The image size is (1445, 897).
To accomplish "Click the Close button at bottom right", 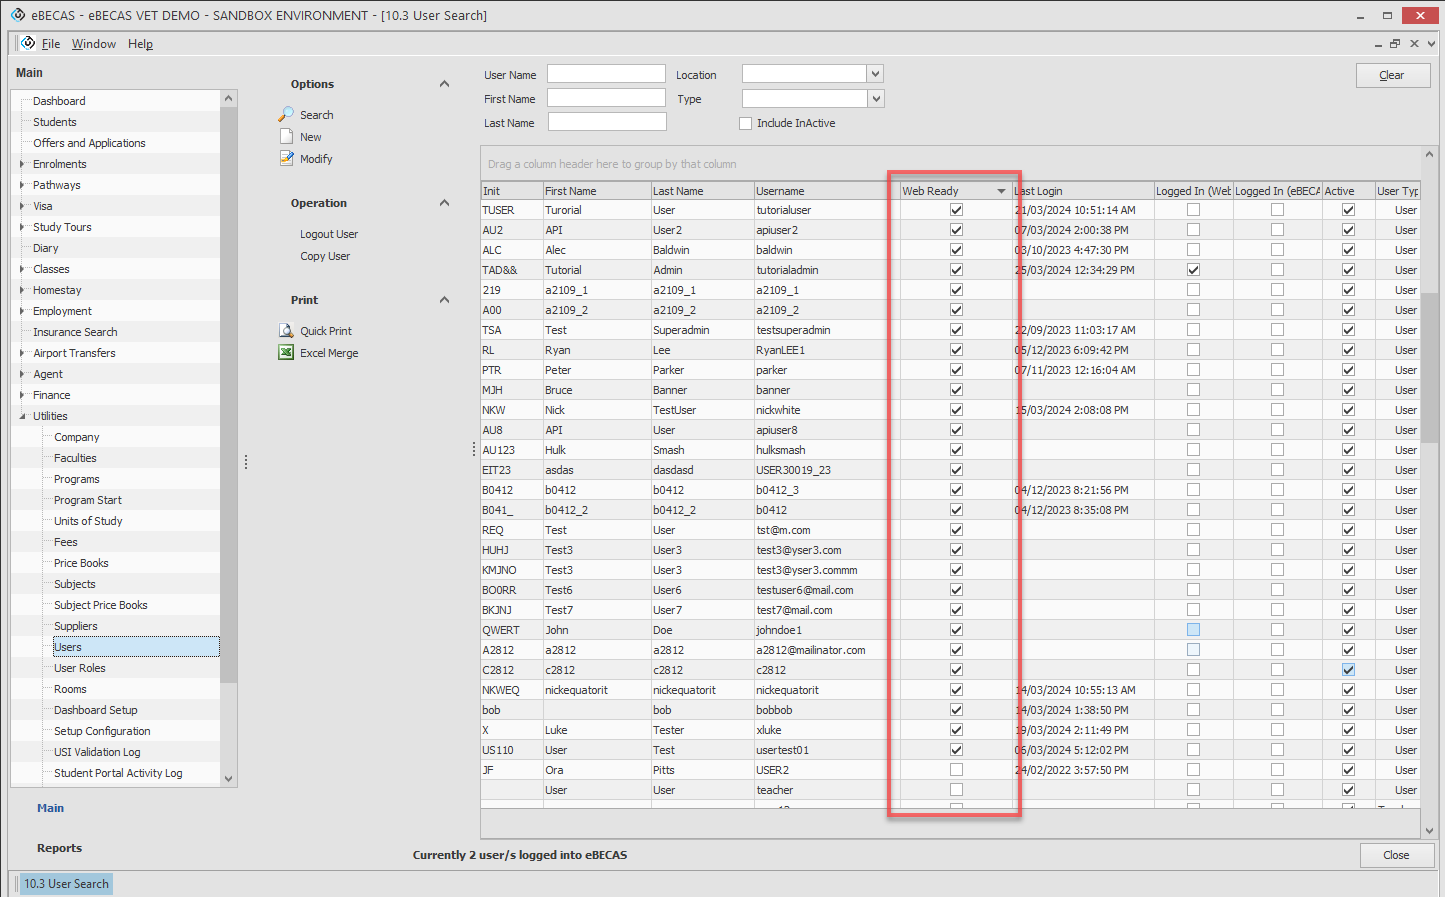I will pyautogui.click(x=1395, y=855).
